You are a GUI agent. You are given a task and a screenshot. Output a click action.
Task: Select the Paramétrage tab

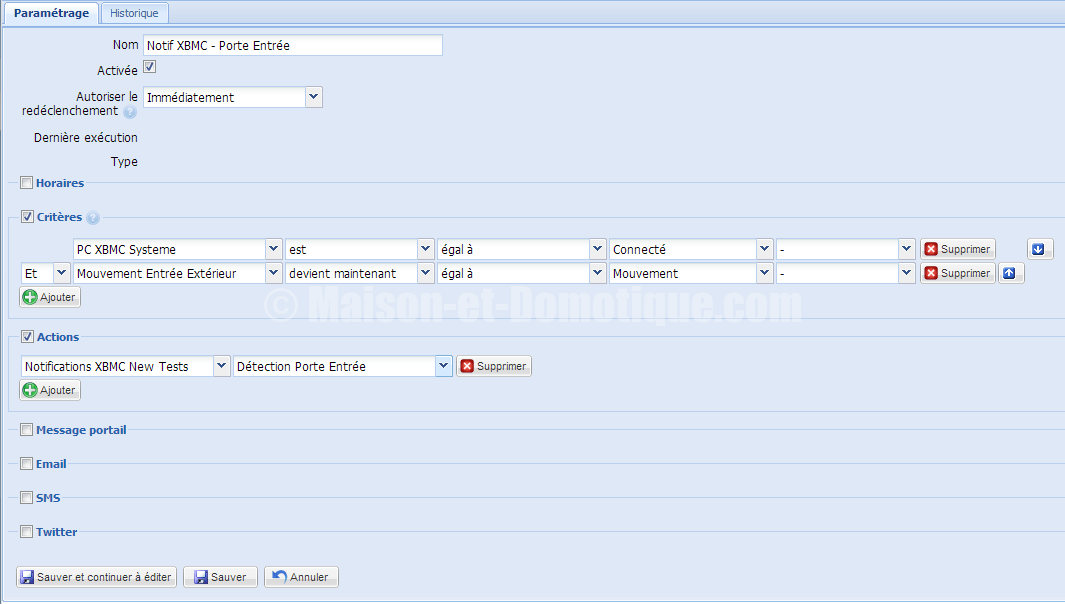tap(51, 13)
